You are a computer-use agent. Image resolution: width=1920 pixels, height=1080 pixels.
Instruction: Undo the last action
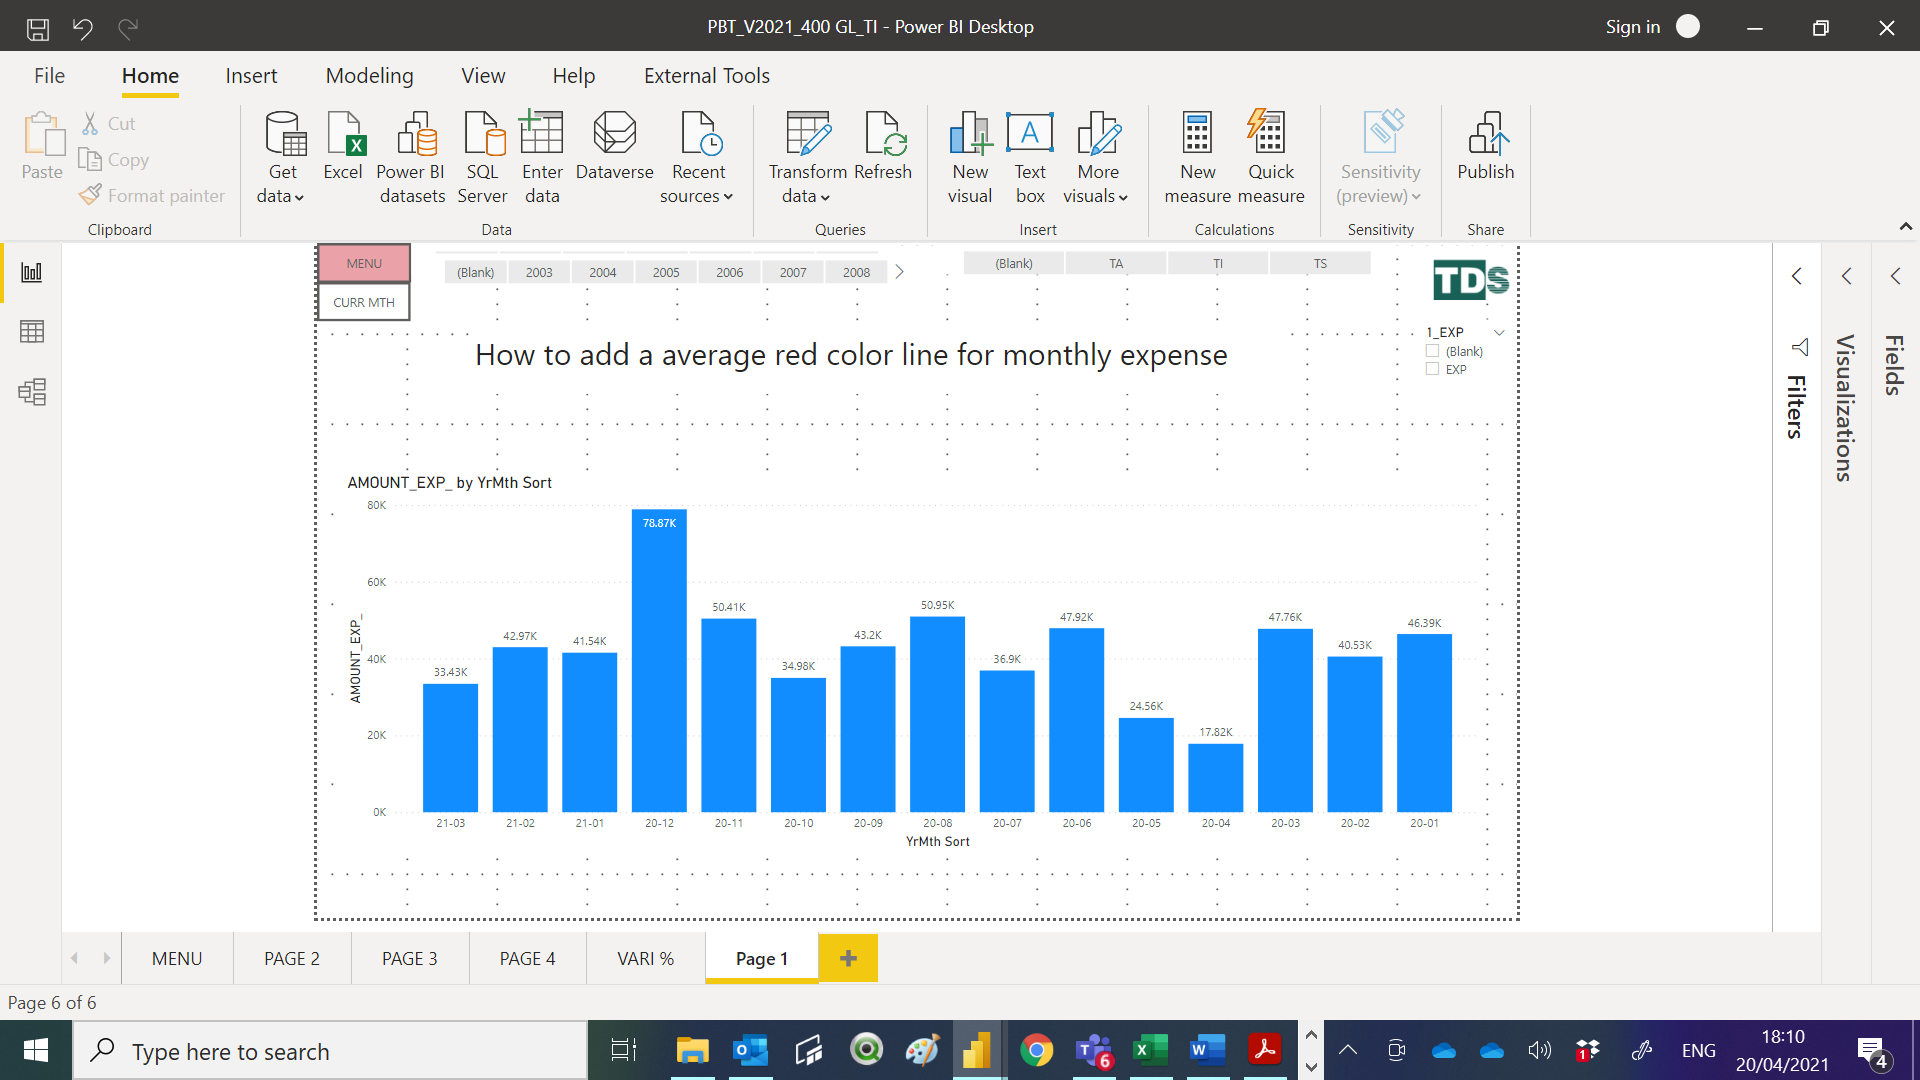click(x=83, y=28)
